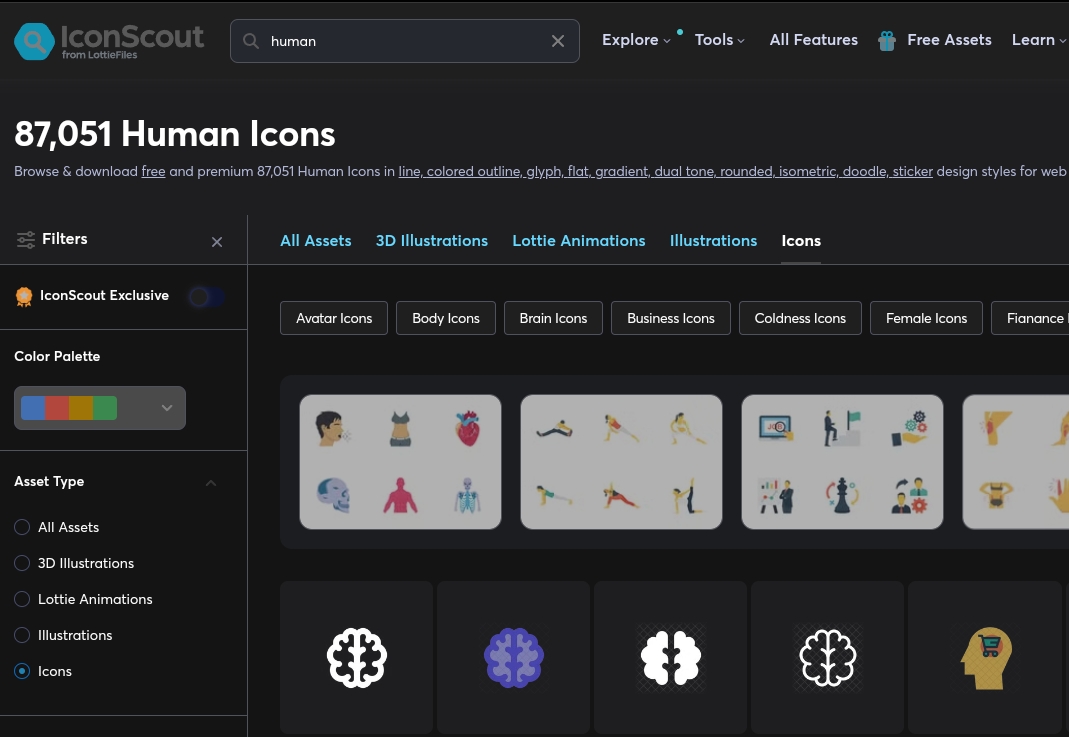Open the white outlined brain icon

tap(357, 657)
